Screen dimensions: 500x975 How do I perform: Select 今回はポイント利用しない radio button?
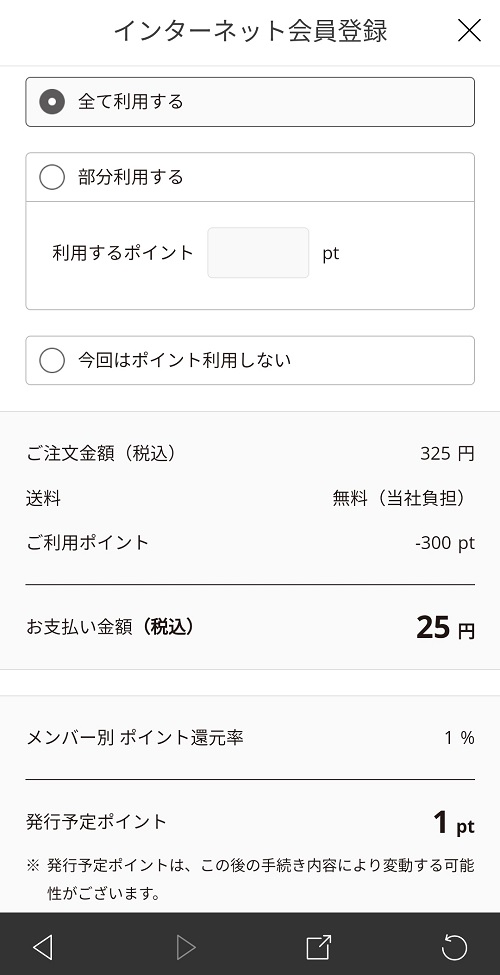click(52, 360)
